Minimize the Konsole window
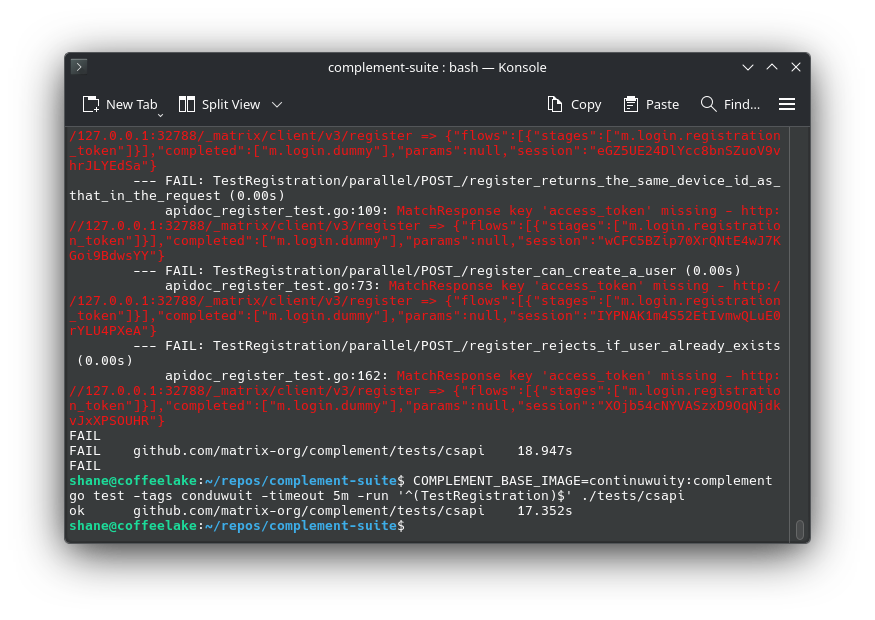Screen dimensions: 875x620 tap(748, 67)
